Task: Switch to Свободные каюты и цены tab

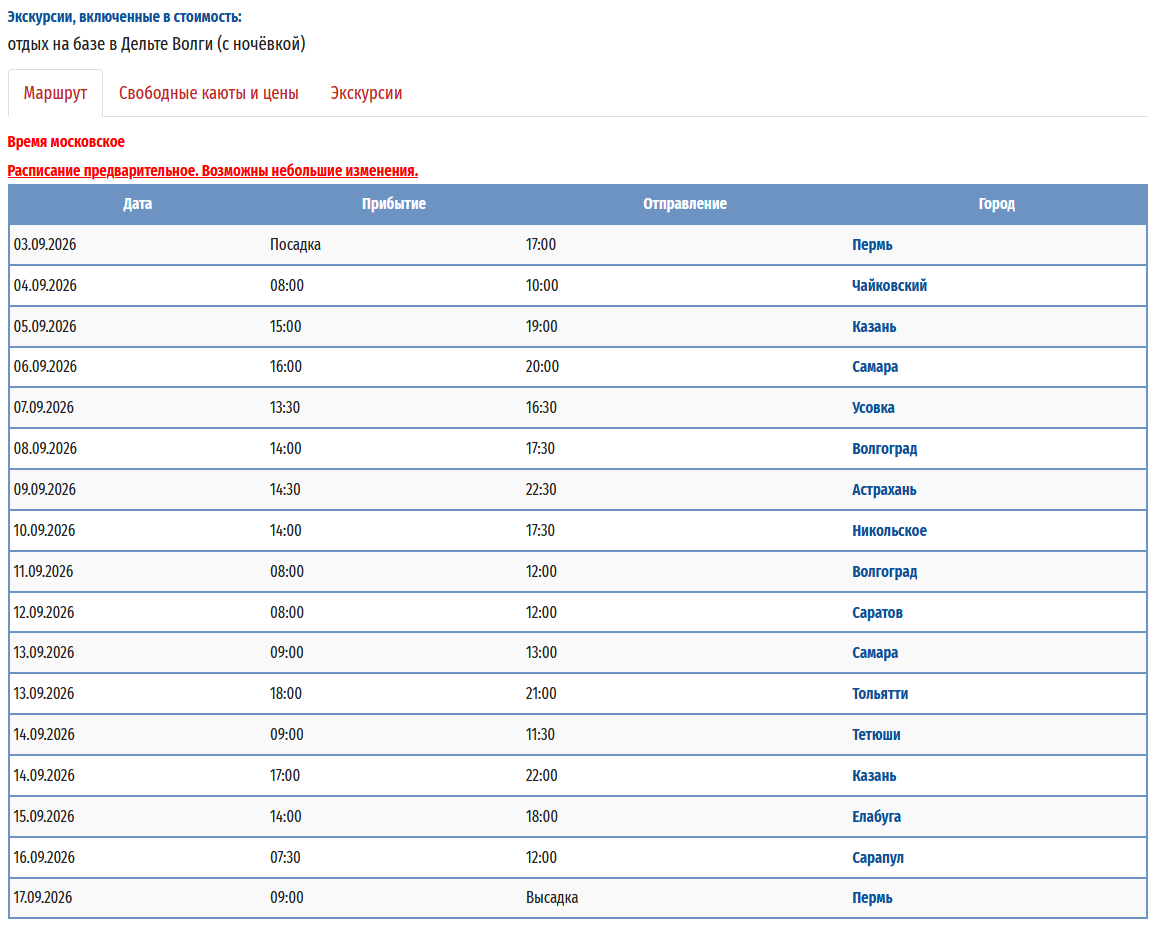Action: click(208, 93)
